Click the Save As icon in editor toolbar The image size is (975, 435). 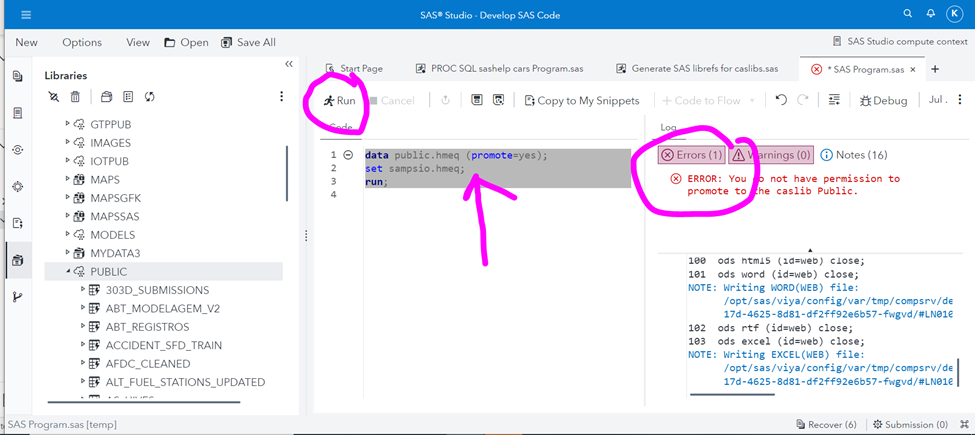[498, 100]
